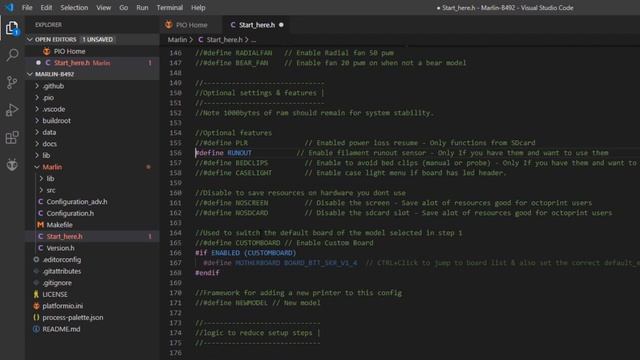Click the VS Code logo icon
The width and height of the screenshot is (640, 360).
(x=9, y=7)
